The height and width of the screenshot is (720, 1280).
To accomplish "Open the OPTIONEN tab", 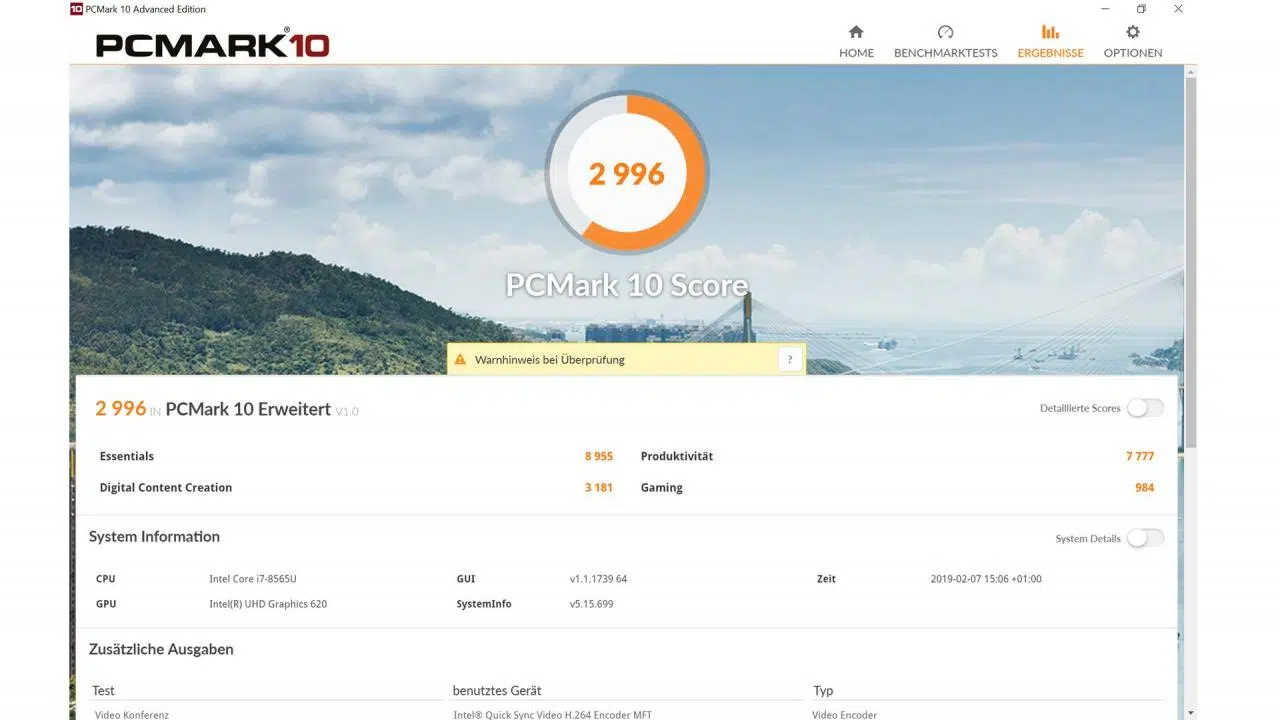I will [1132, 42].
